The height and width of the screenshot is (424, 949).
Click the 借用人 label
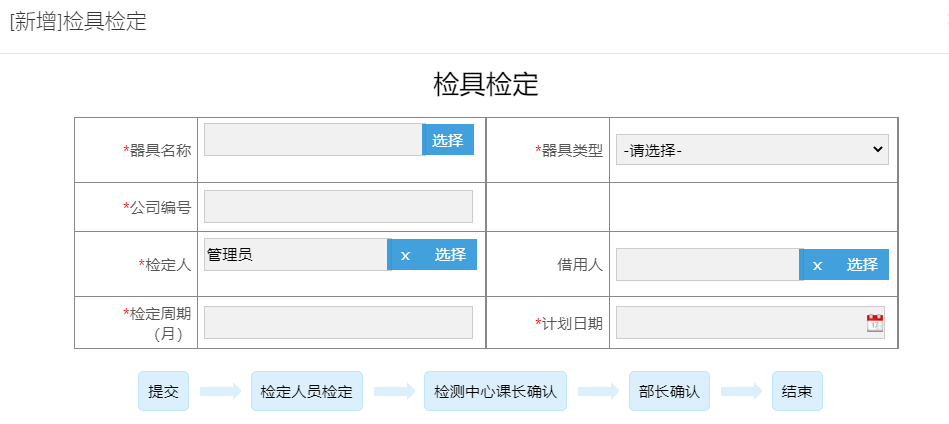tap(580, 265)
